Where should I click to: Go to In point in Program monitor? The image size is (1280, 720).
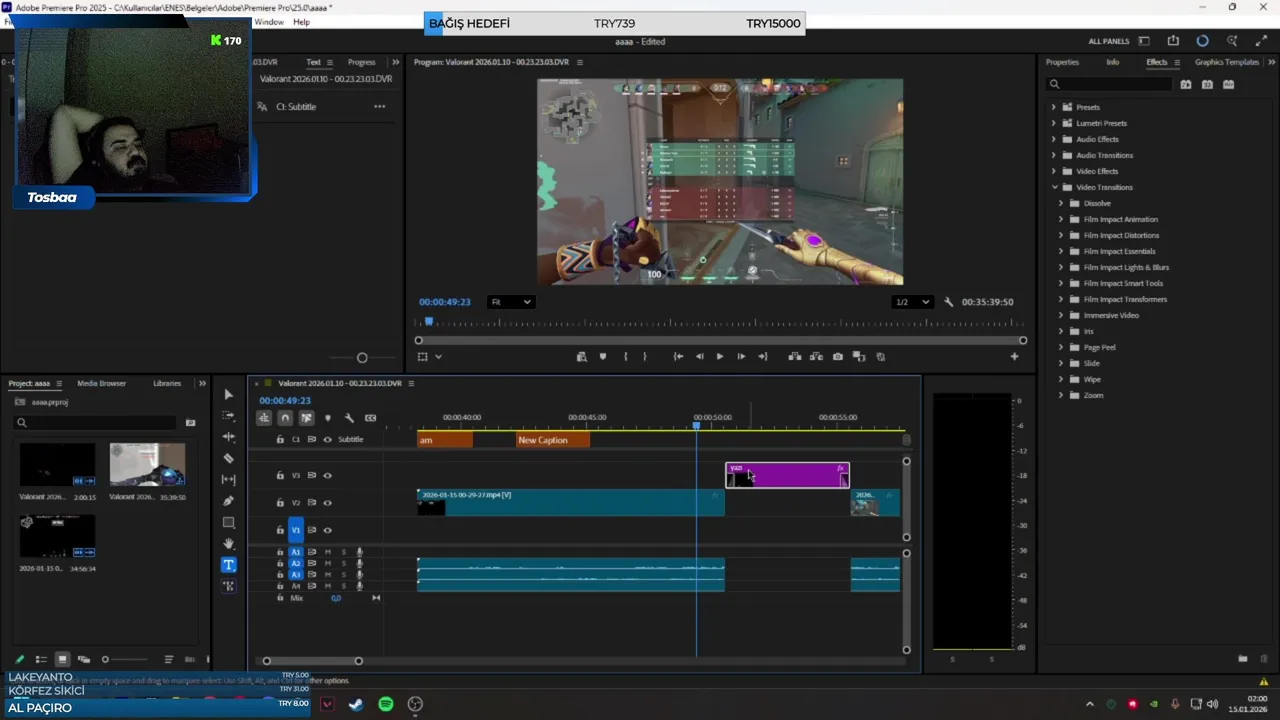pyautogui.click(x=678, y=357)
